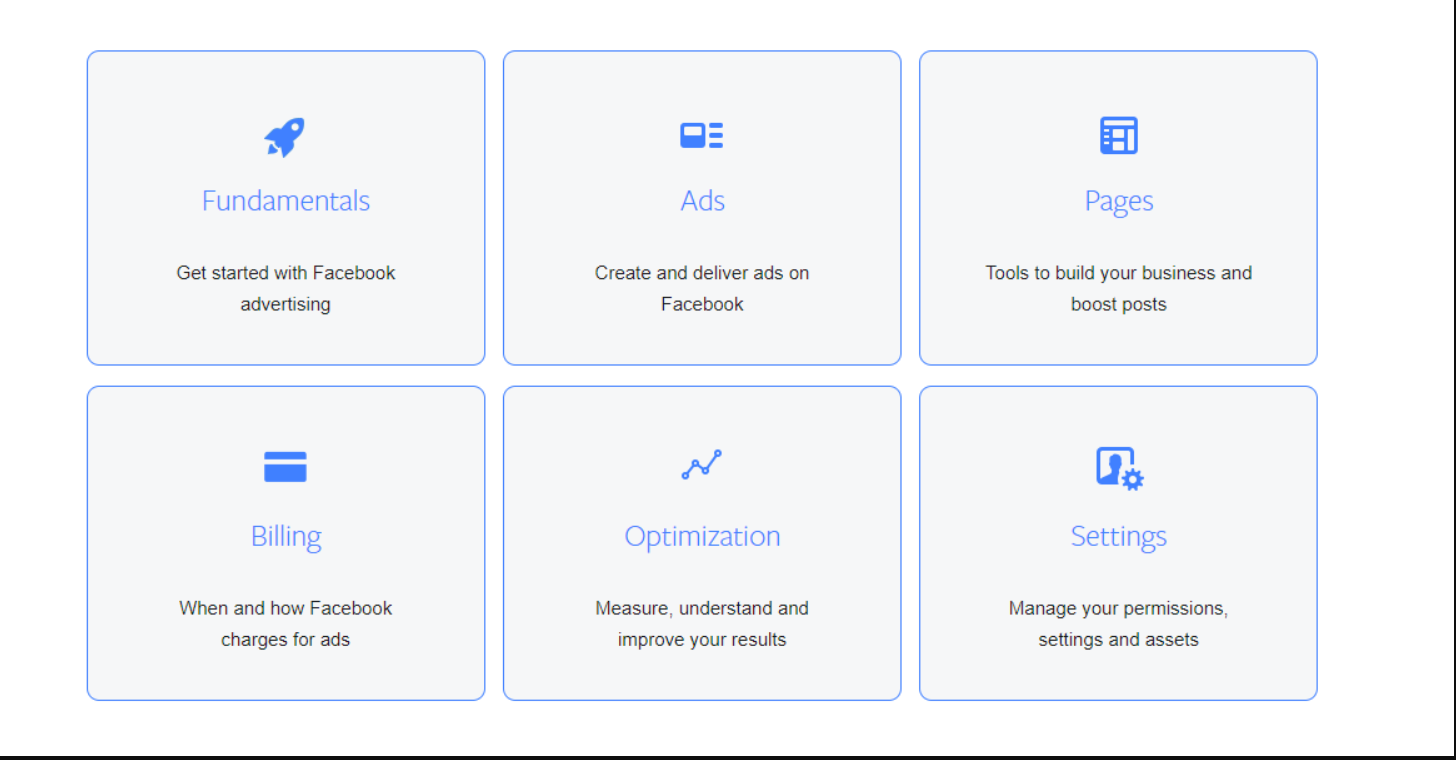Click the credit card icon above Billing
This screenshot has height=760, width=1456.
[285, 467]
